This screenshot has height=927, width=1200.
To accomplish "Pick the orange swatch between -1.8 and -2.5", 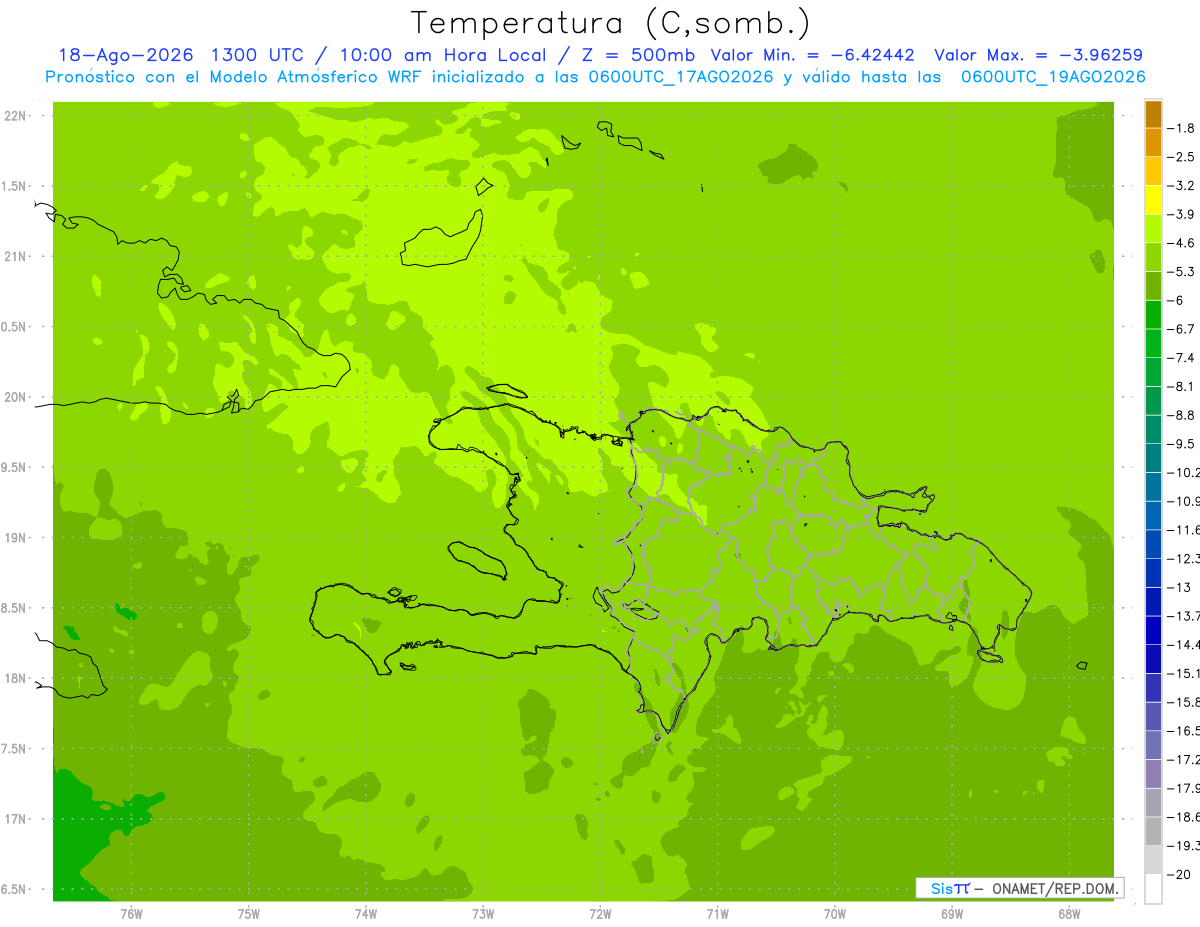I will click(1153, 143).
